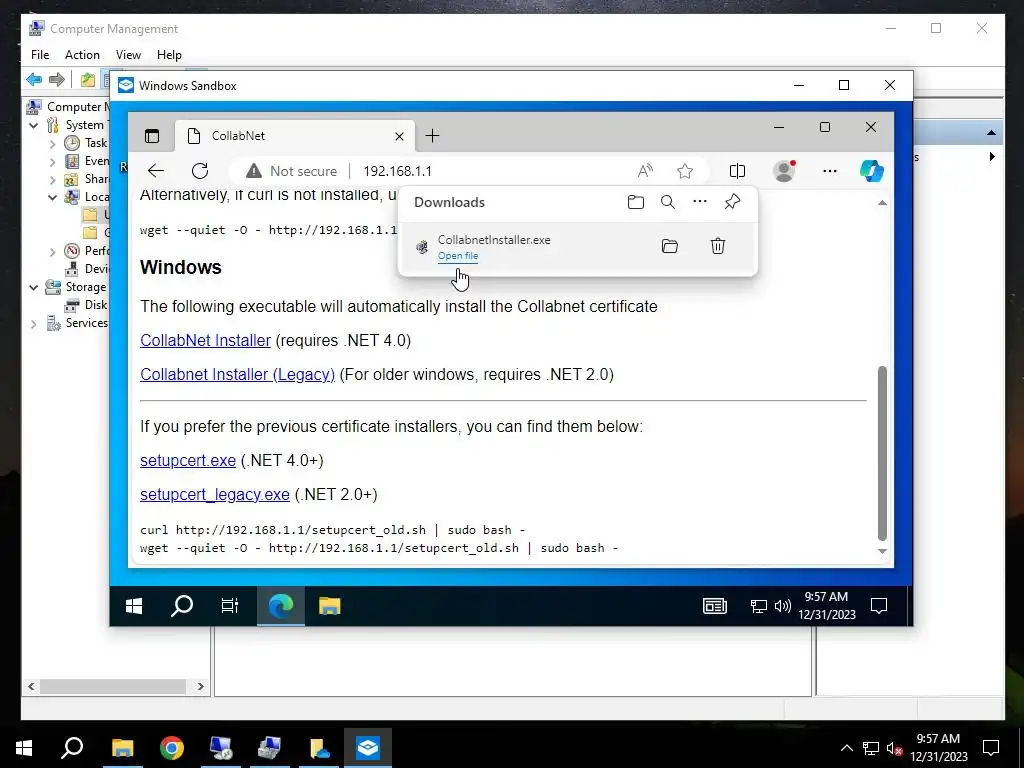Open Sandbox Task View
The width and height of the screenshot is (1024, 768).
(230, 606)
